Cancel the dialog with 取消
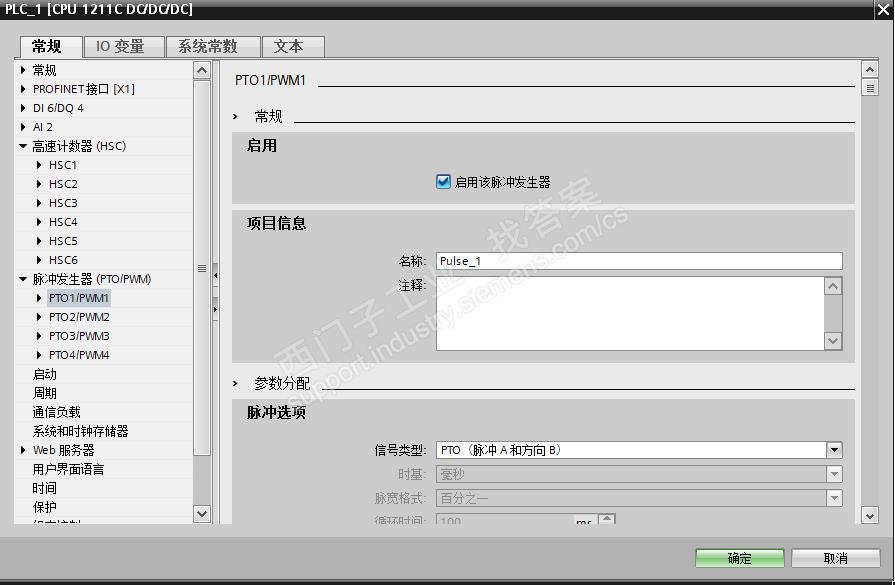 coord(835,558)
